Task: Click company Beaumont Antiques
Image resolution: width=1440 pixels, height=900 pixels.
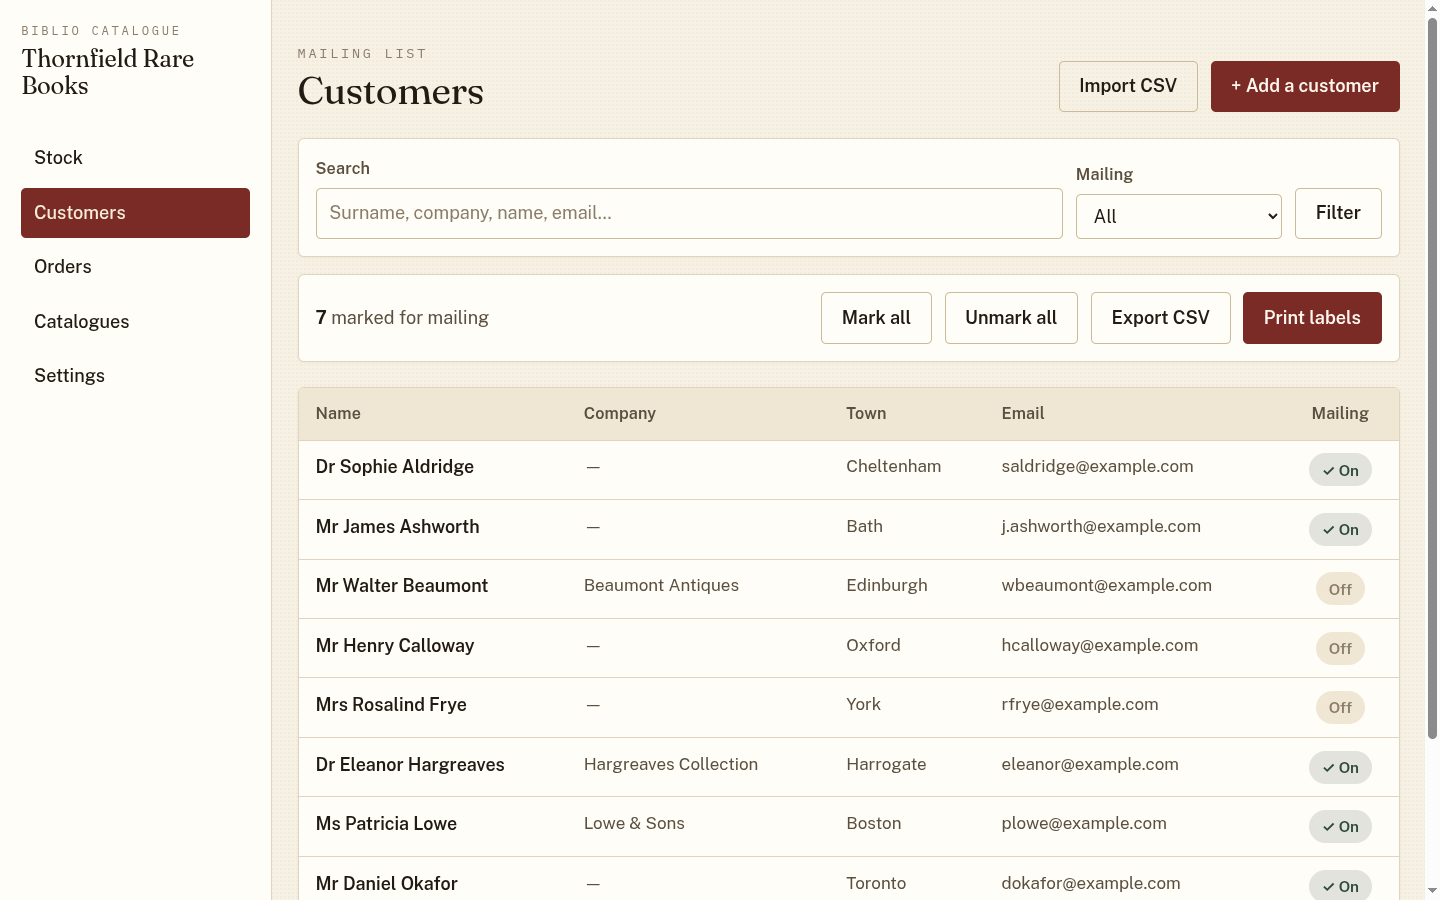Action: (x=661, y=586)
